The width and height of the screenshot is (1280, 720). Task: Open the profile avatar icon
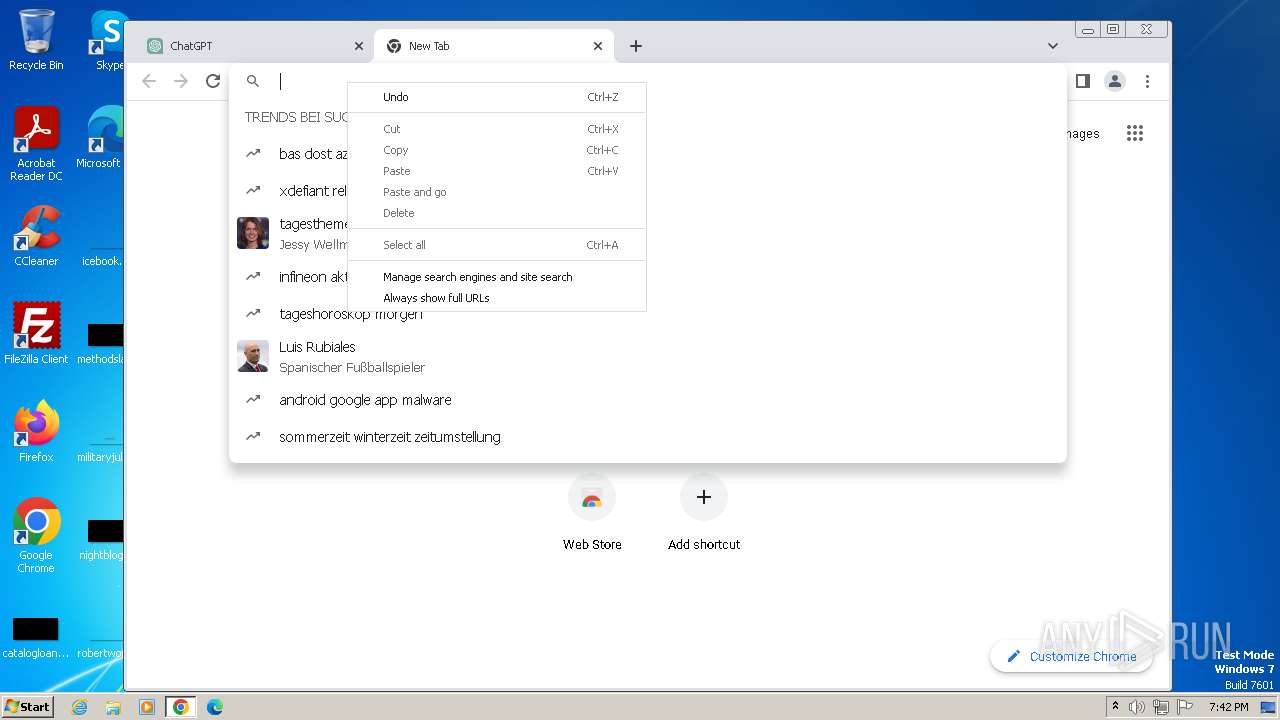click(1115, 81)
